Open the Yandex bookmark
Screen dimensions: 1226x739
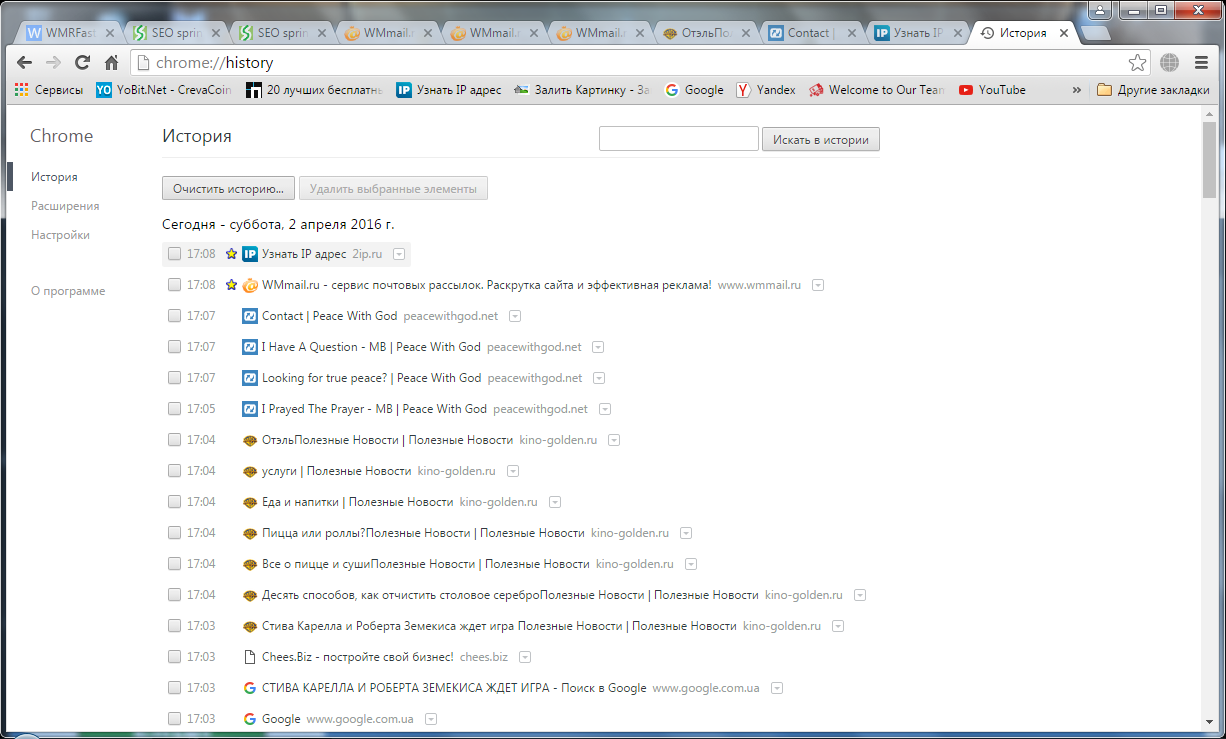[x=766, y=90]
